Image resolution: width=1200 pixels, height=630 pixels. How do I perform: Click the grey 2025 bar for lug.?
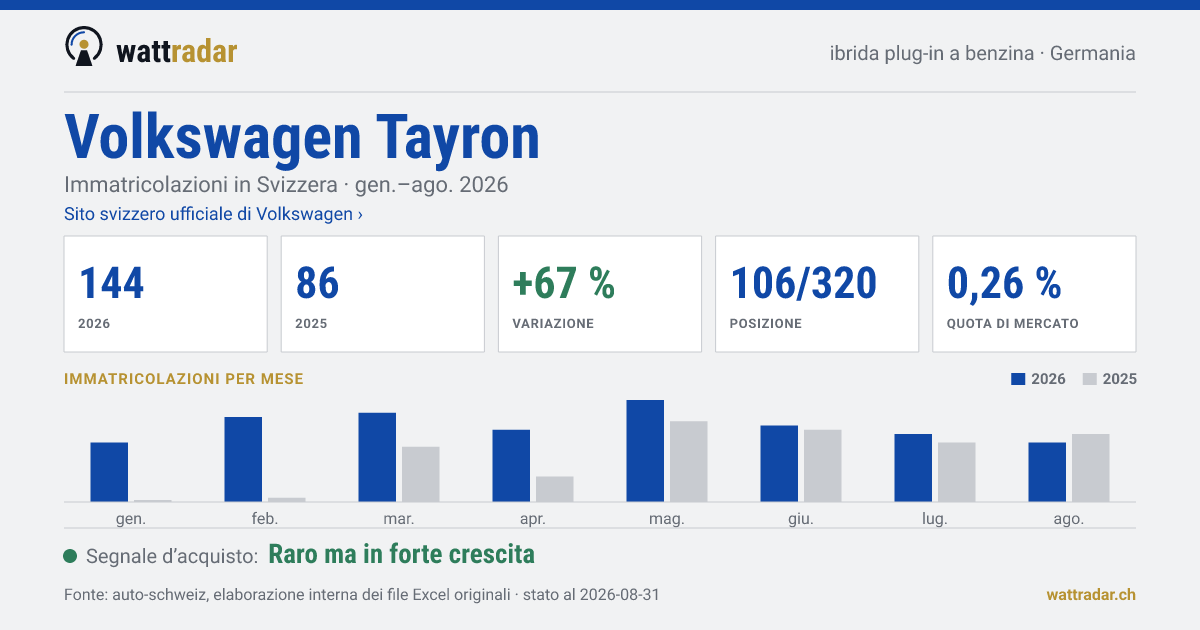pos(957,472)
